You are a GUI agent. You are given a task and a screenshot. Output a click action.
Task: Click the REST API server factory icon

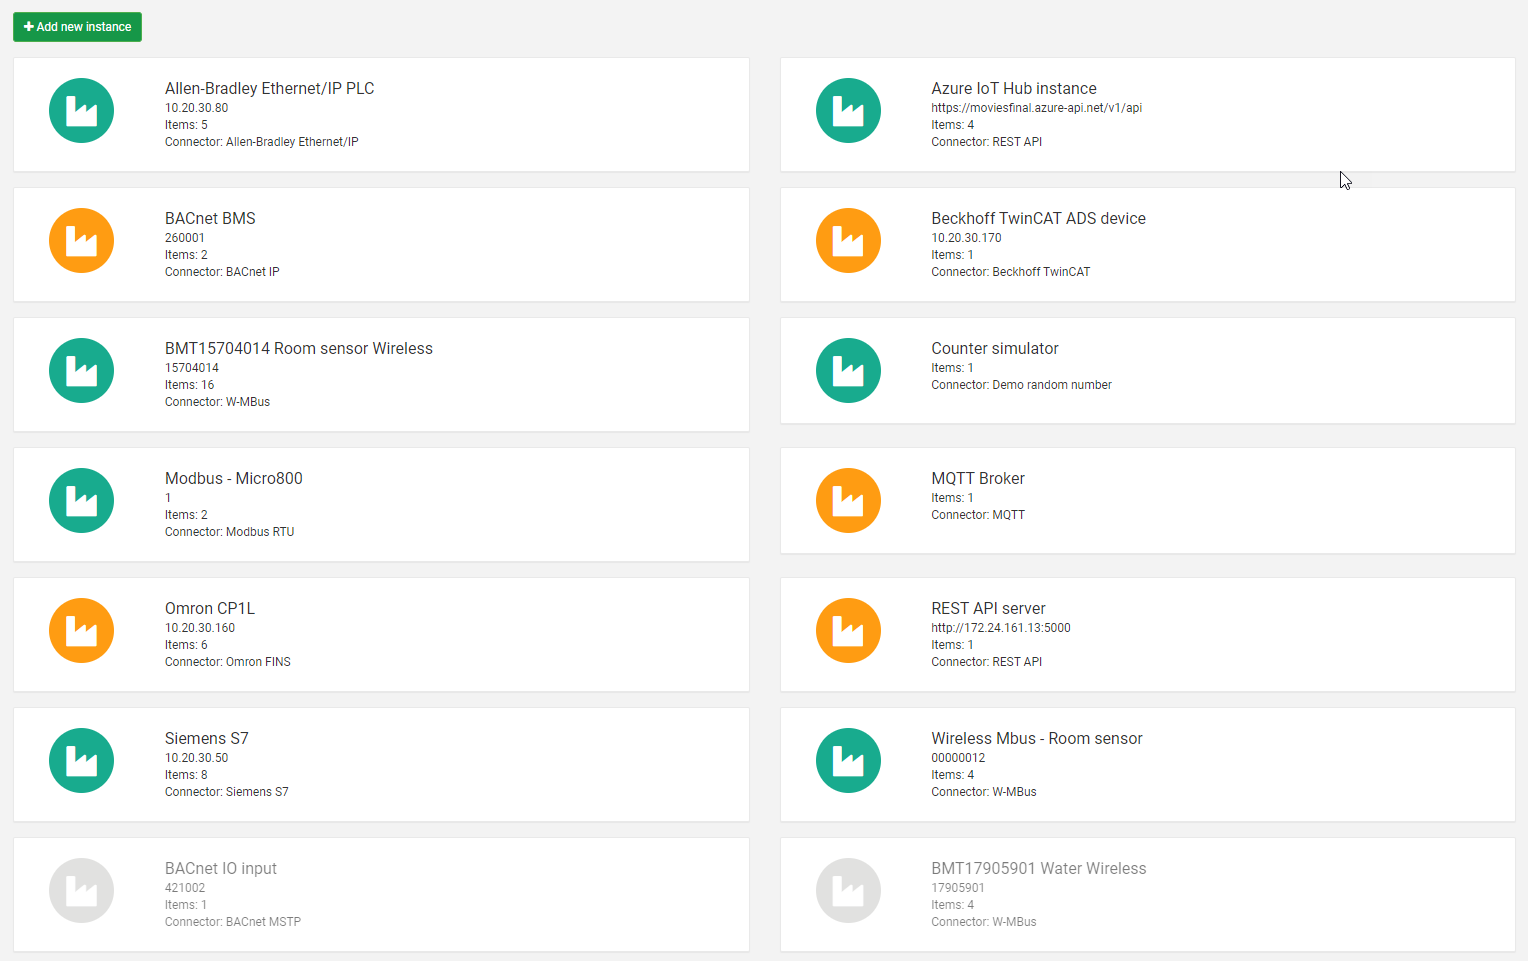pyautogui.click(x=848, y=630)
